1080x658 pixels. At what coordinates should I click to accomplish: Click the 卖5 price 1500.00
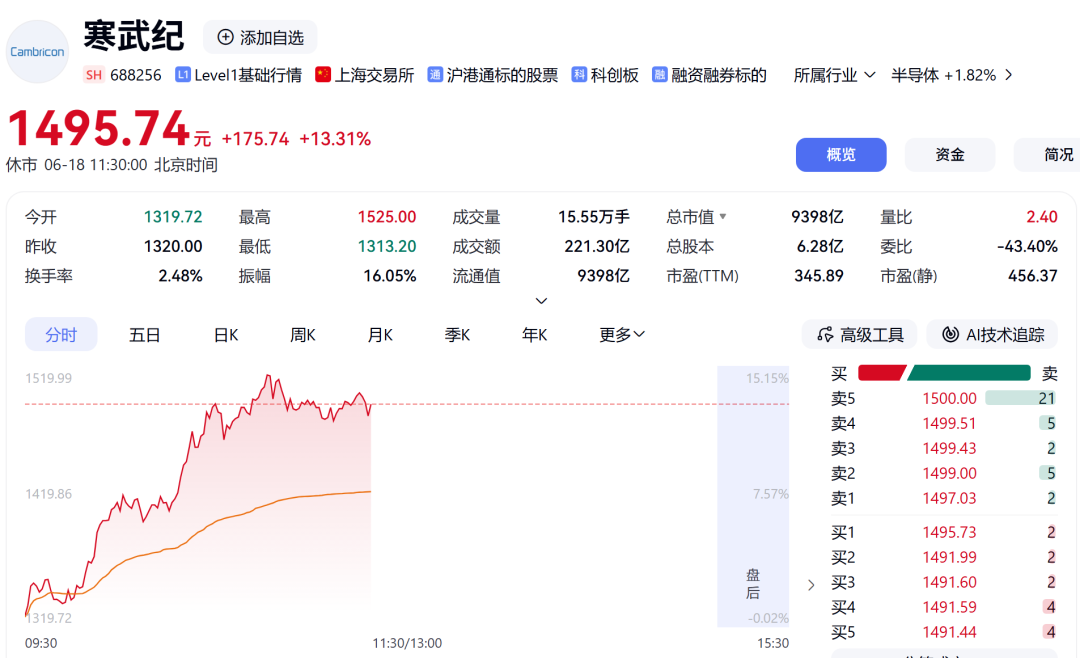point(949,398)
